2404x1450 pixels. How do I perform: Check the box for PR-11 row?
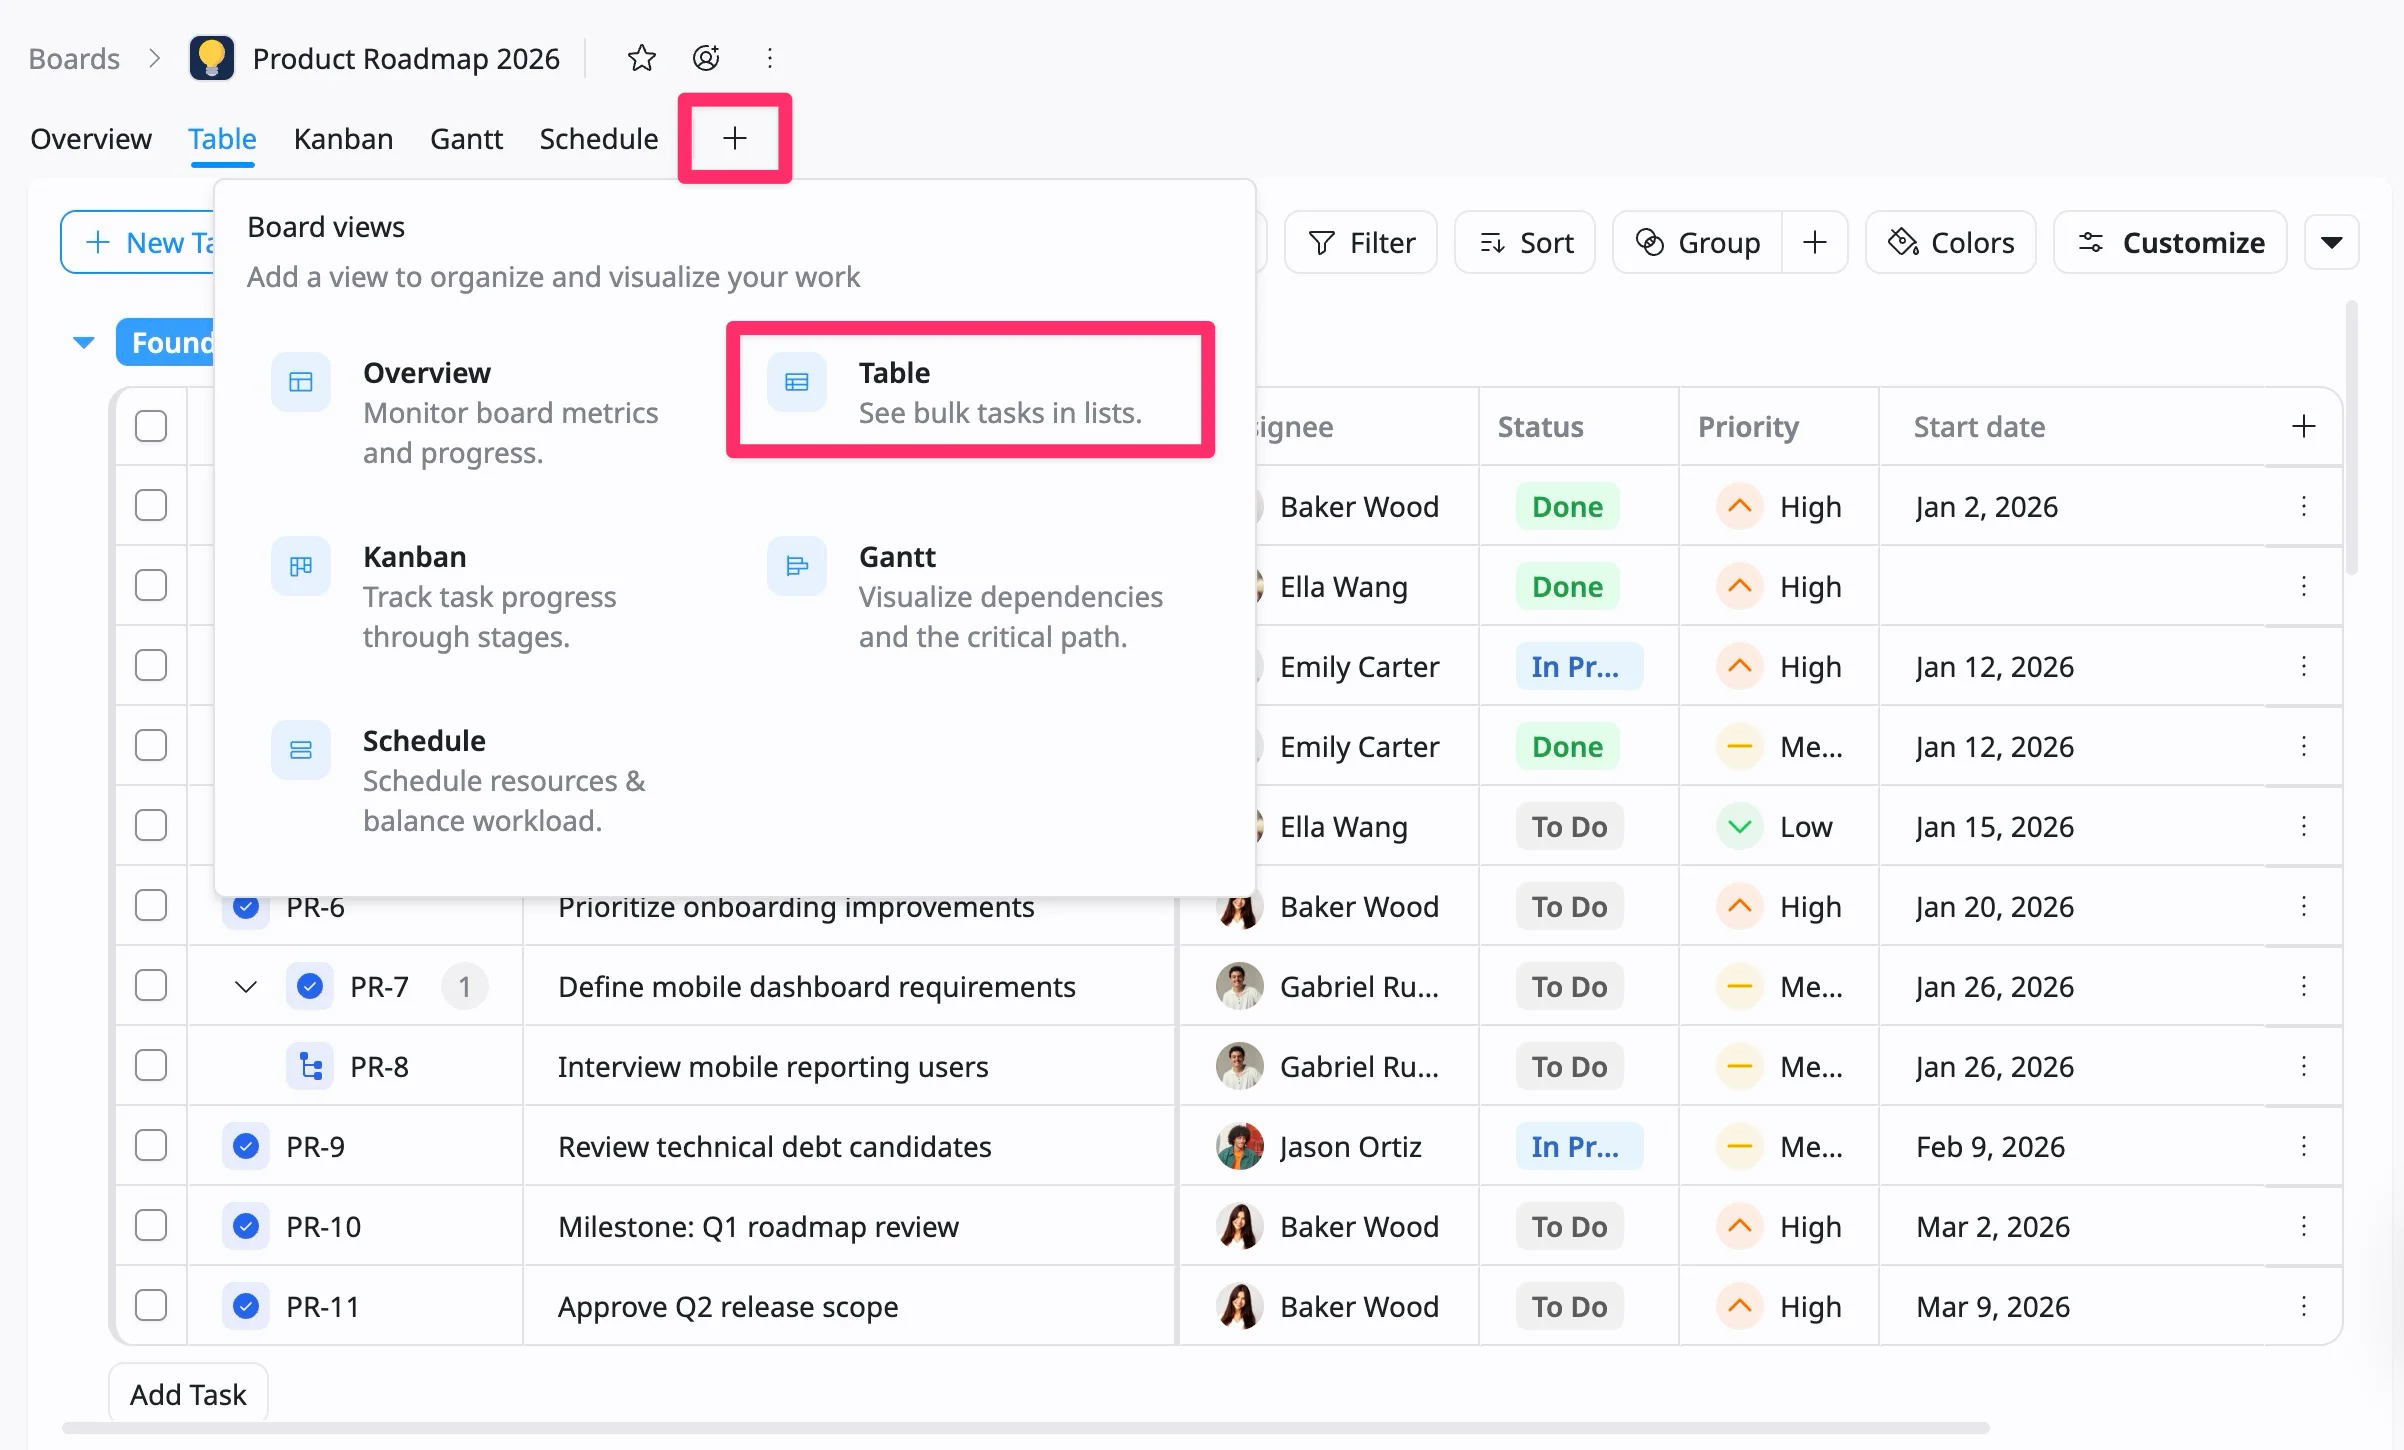[151, 1306]
